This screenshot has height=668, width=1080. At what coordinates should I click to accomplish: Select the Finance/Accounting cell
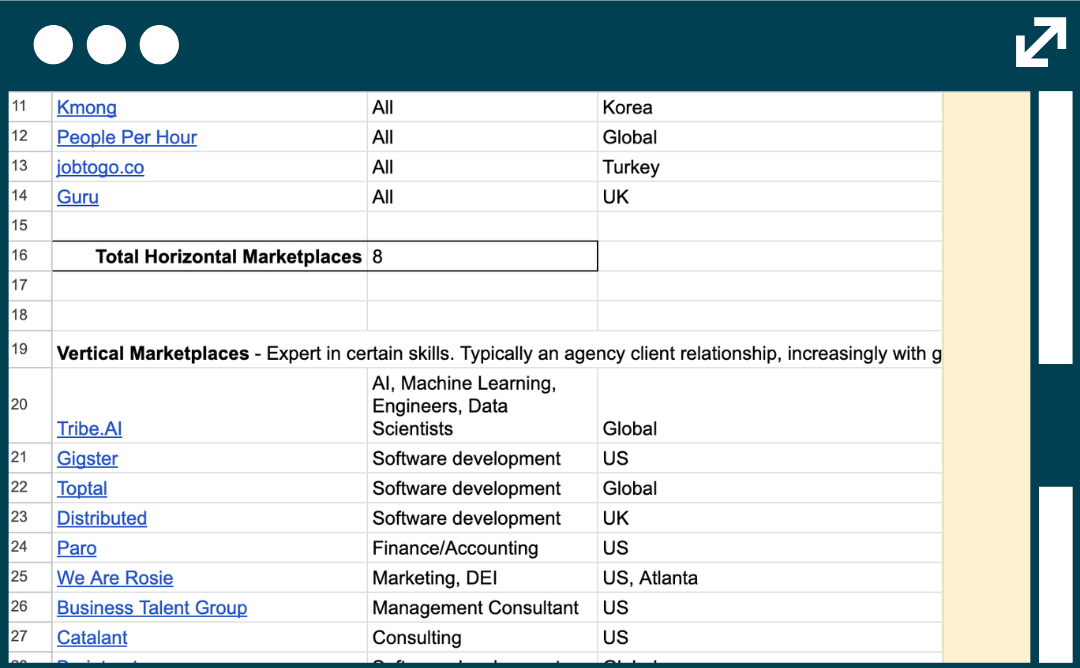click(482, 548)
